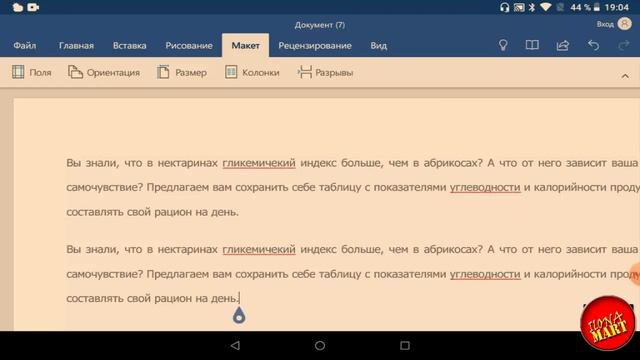The height and width of the screenshot is (360, 640).
Task: Click гликемичекий in the second paragraph
Action: 259,249
